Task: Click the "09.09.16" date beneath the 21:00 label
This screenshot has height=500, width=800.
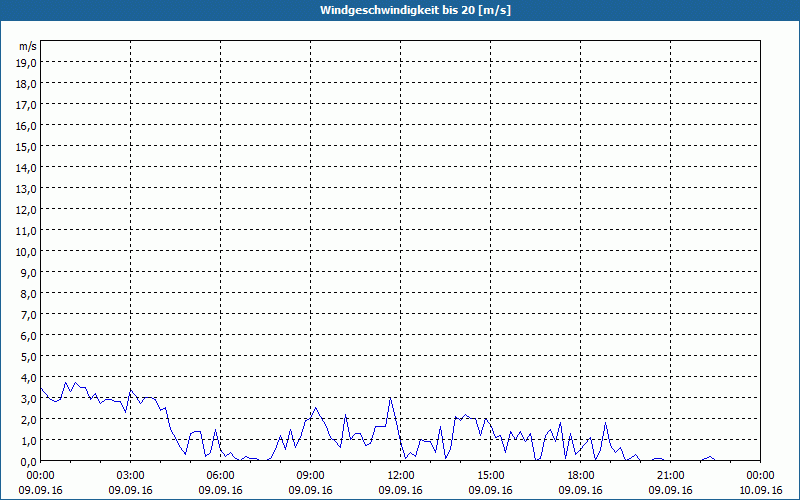Action: pos(670,490)
